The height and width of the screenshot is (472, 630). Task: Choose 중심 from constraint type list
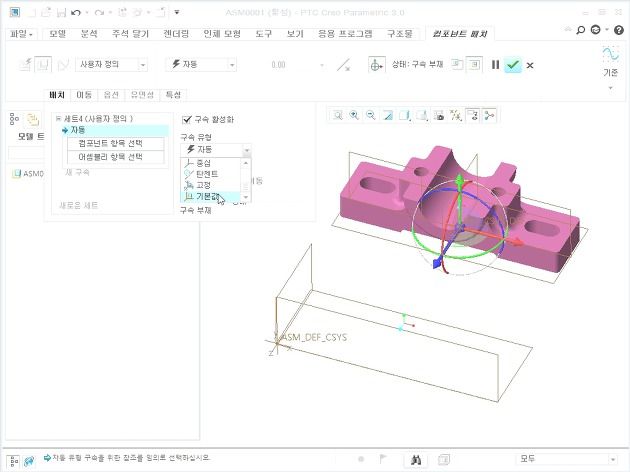(211, 163)
